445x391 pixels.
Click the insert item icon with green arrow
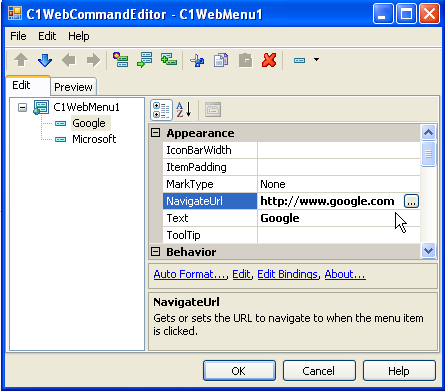click(144, 60)
